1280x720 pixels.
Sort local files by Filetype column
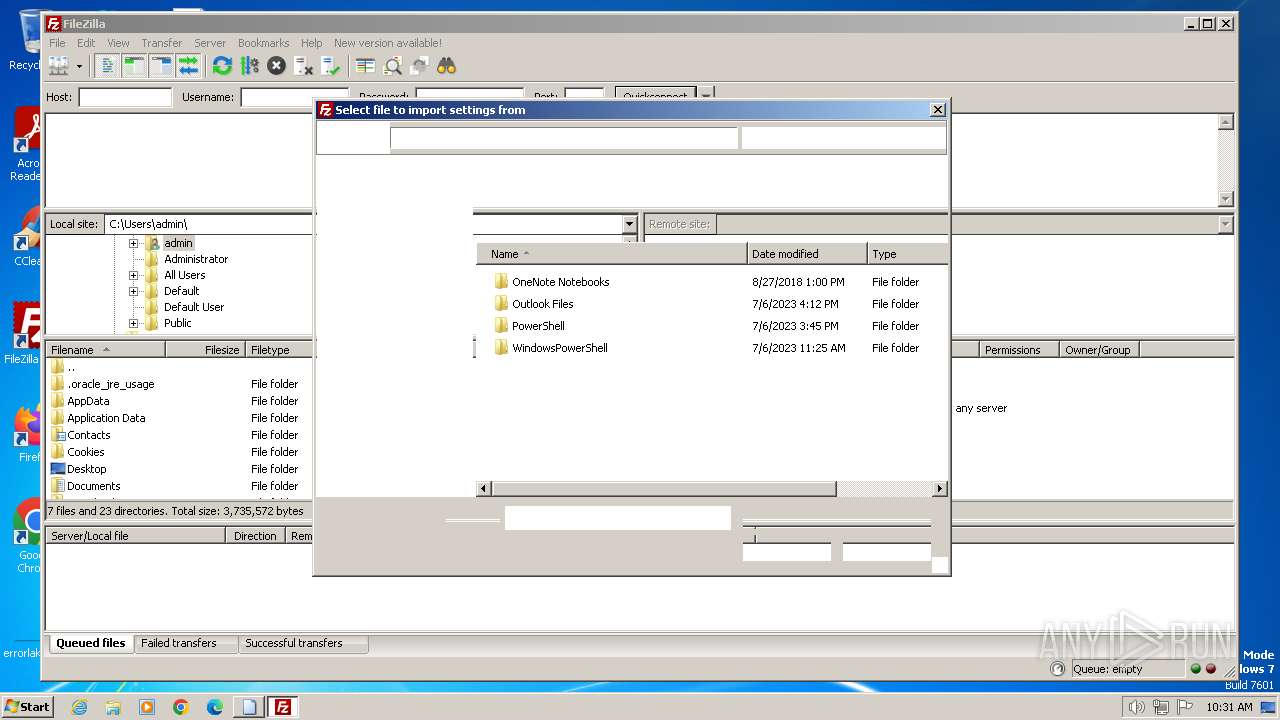[279, 350]
